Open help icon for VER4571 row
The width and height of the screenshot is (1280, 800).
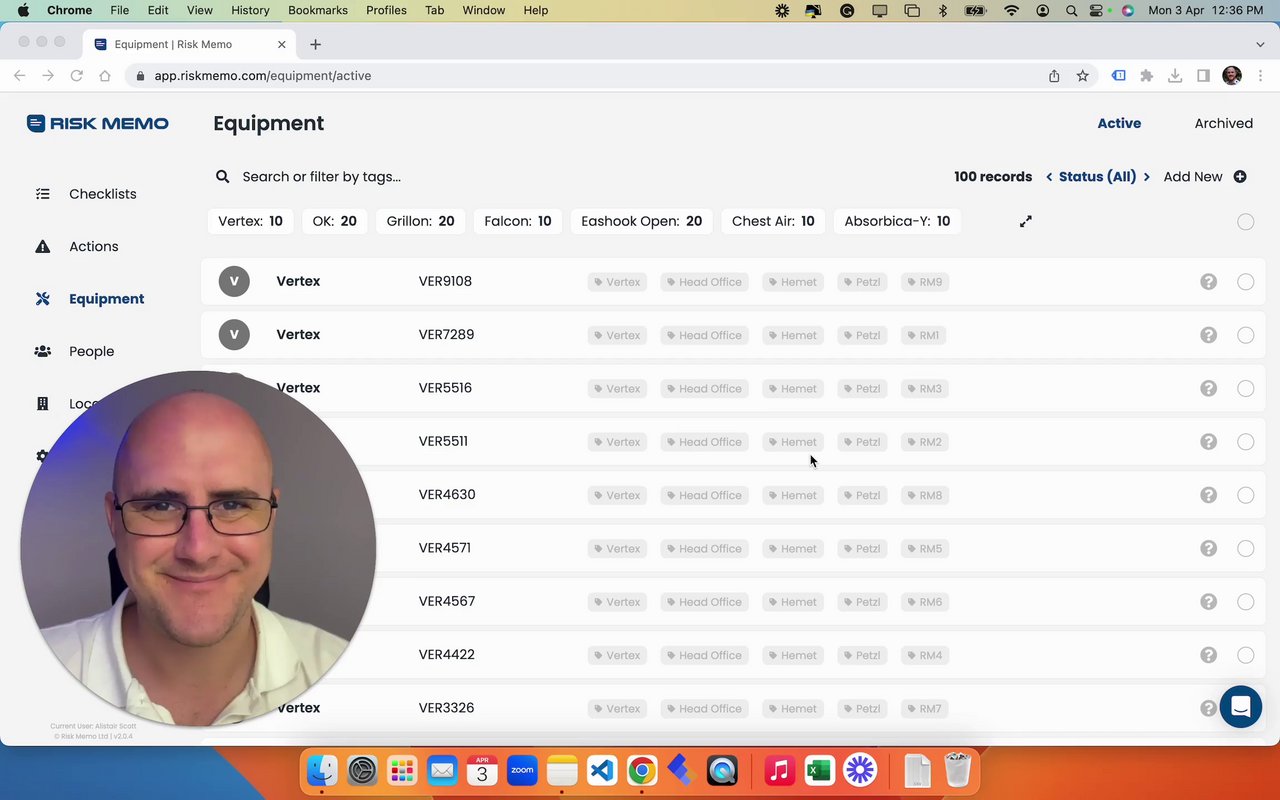pyautogui.click(x=1209, y=548)
